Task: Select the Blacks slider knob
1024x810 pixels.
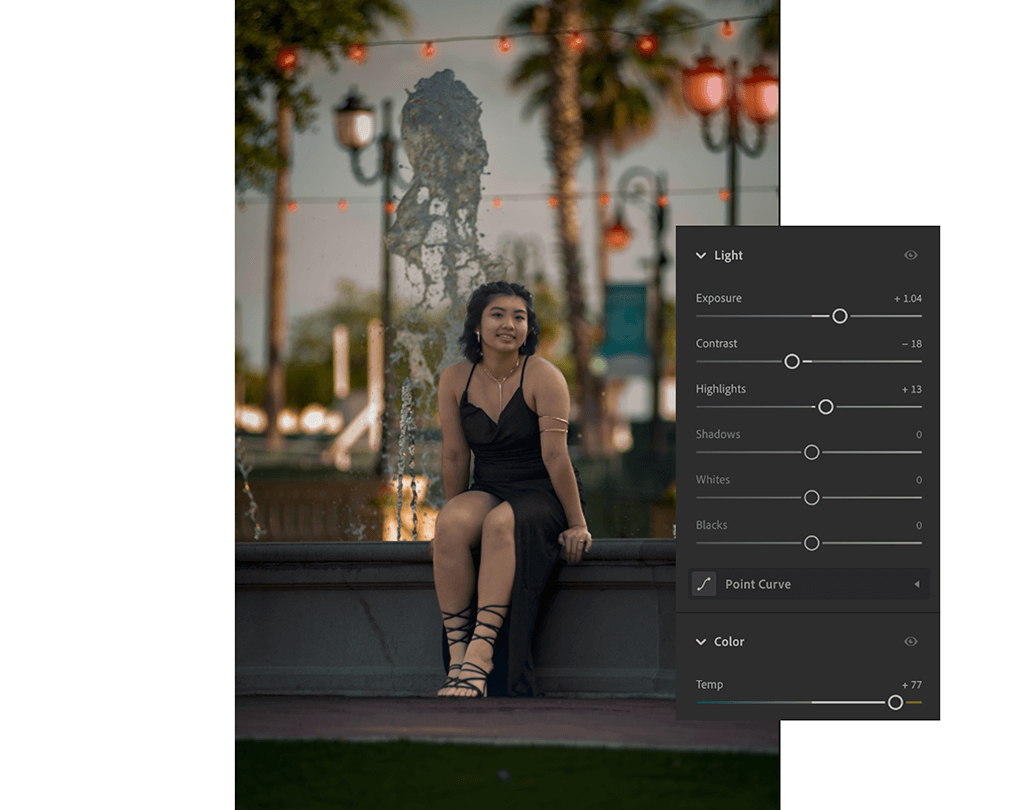Action: pos(810,543)
